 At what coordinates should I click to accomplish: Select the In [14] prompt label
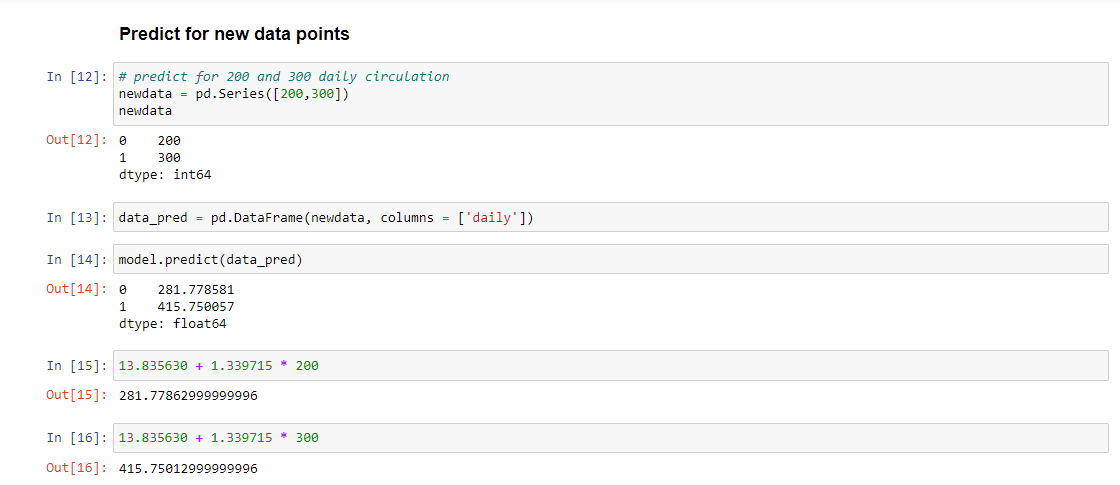[x=76, y=260]
